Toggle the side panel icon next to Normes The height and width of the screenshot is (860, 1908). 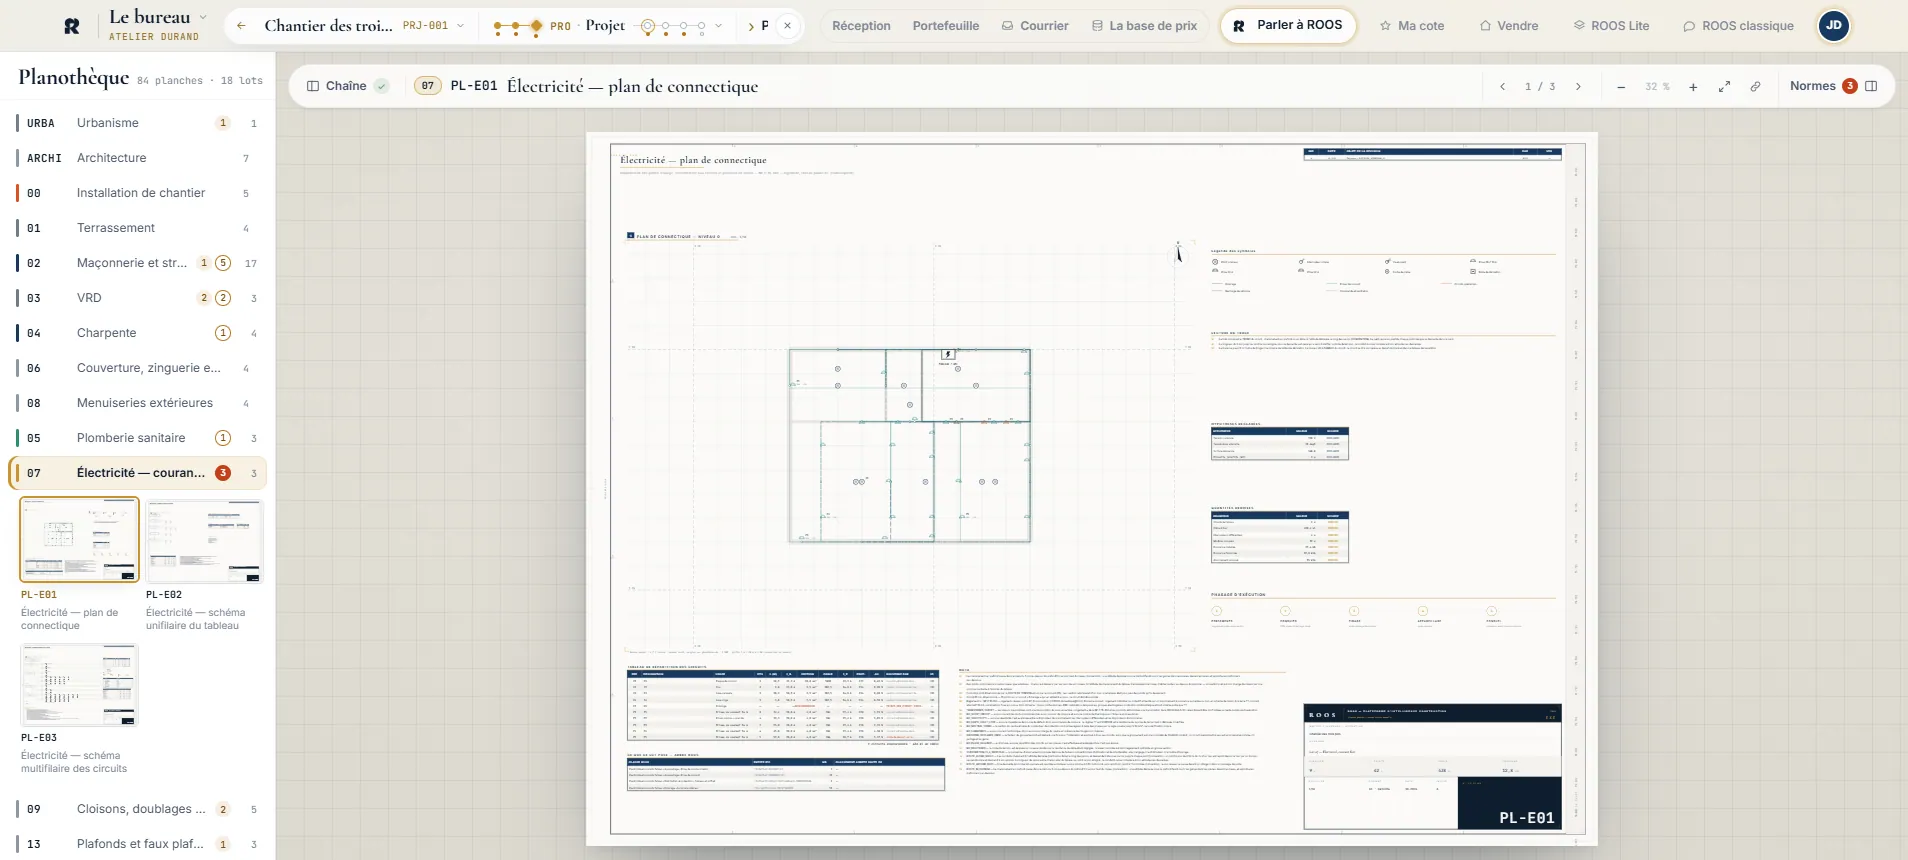(1871, 86)
